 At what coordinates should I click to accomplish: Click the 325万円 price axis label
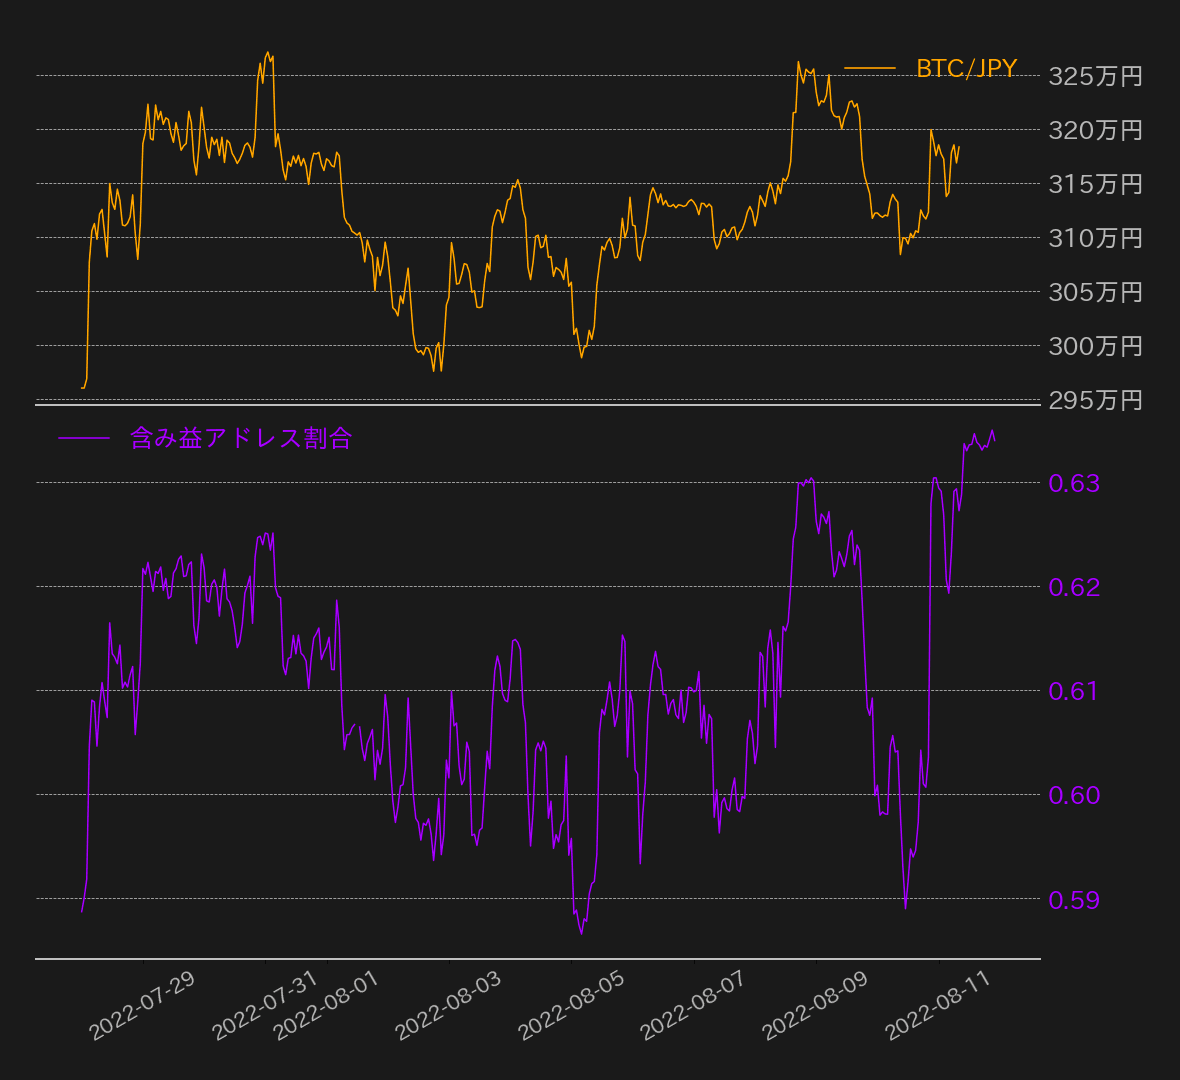pyautogui.click(x=1095, y=76)
